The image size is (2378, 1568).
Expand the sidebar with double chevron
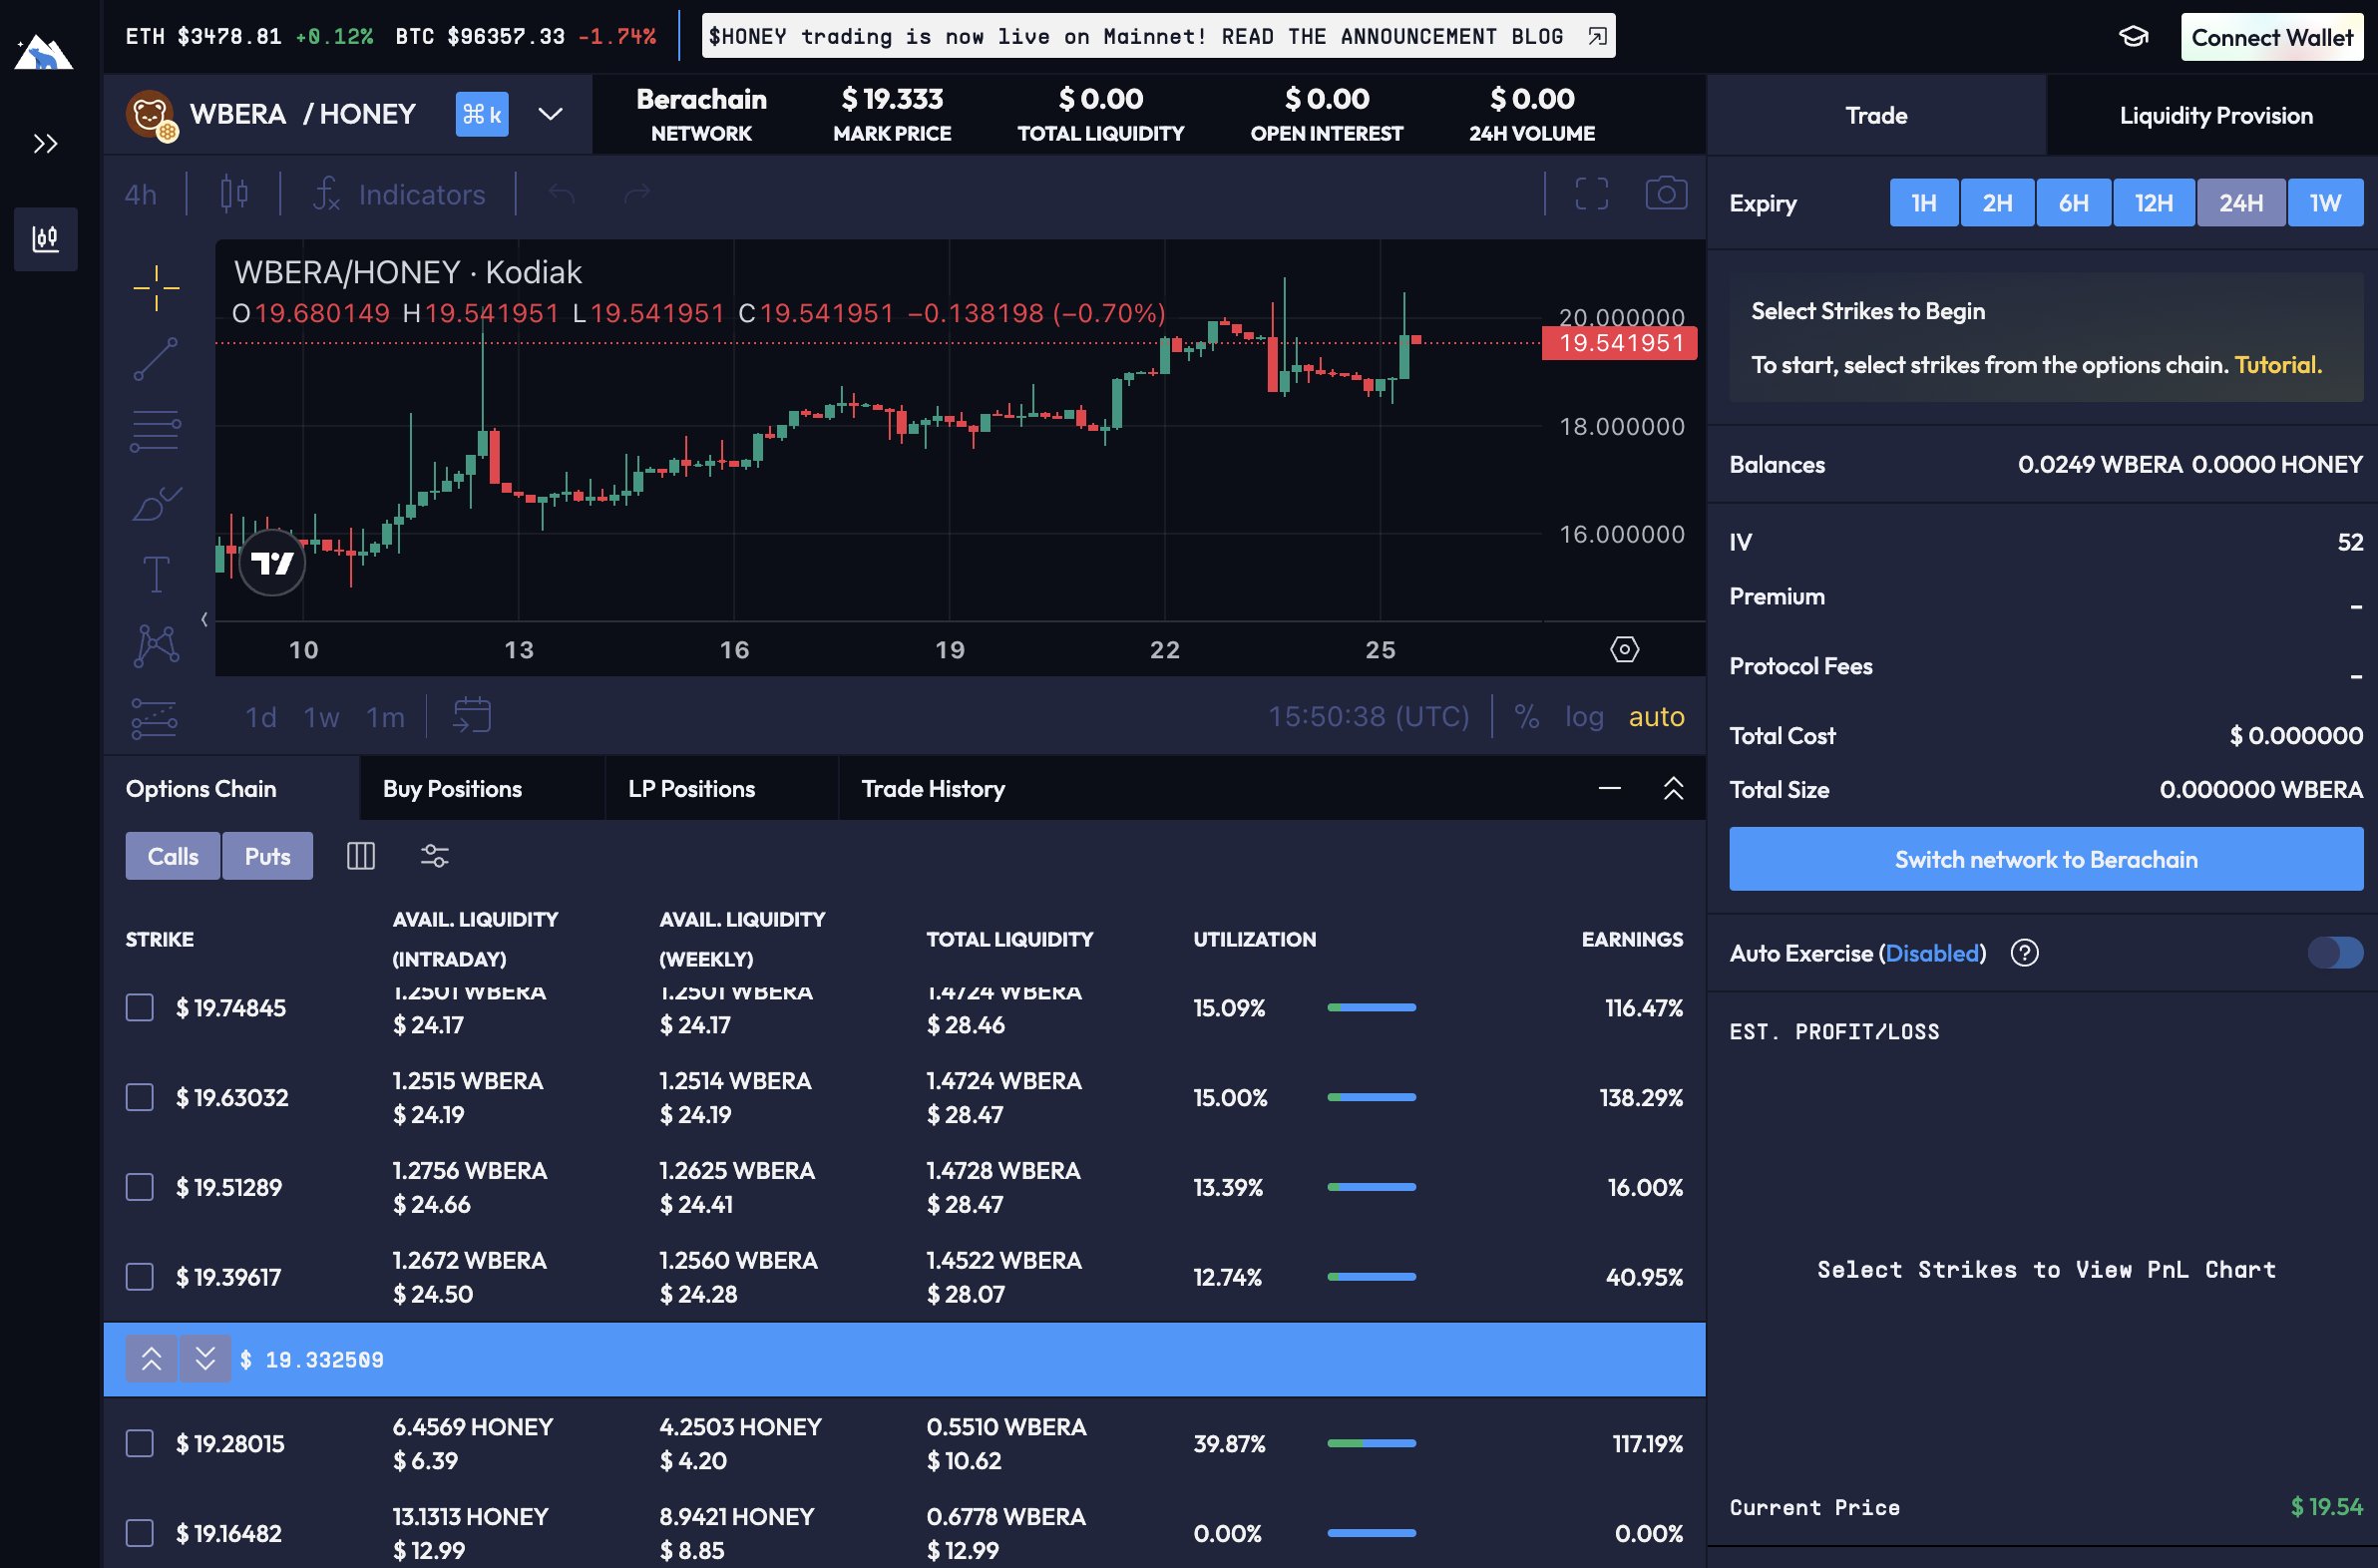coord(45,144)
